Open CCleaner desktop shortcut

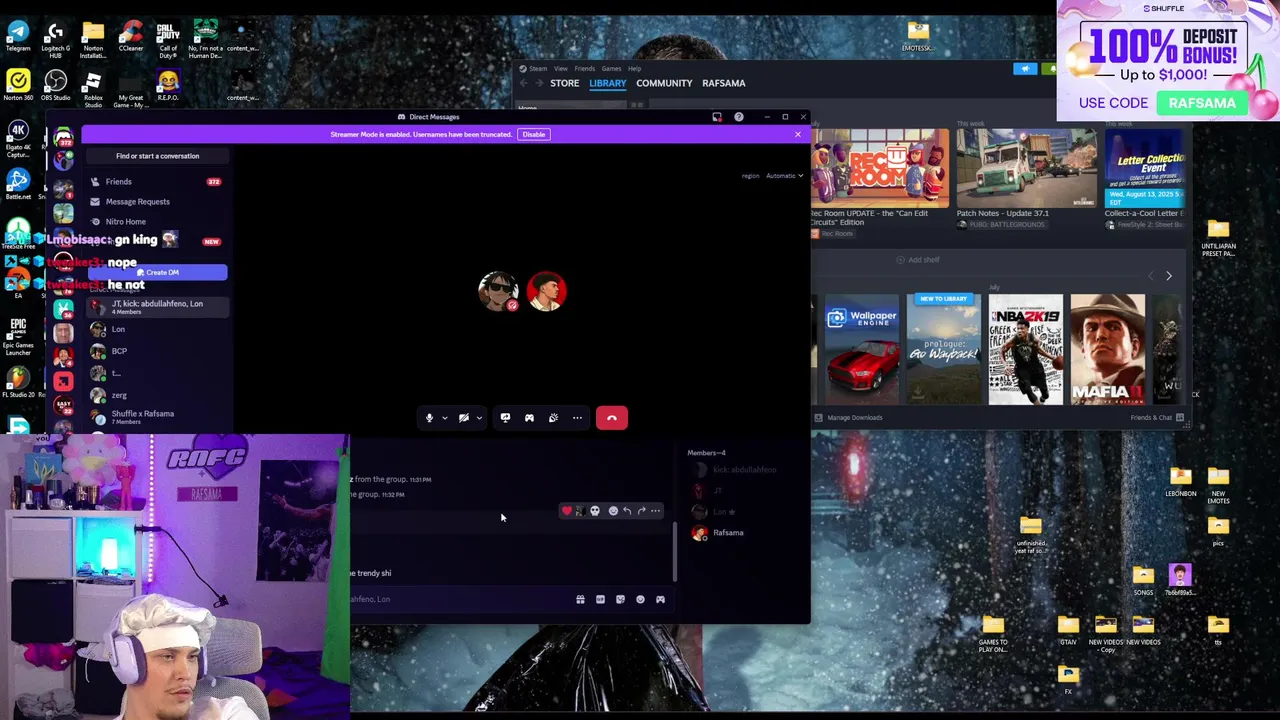(x=131, y=36)
